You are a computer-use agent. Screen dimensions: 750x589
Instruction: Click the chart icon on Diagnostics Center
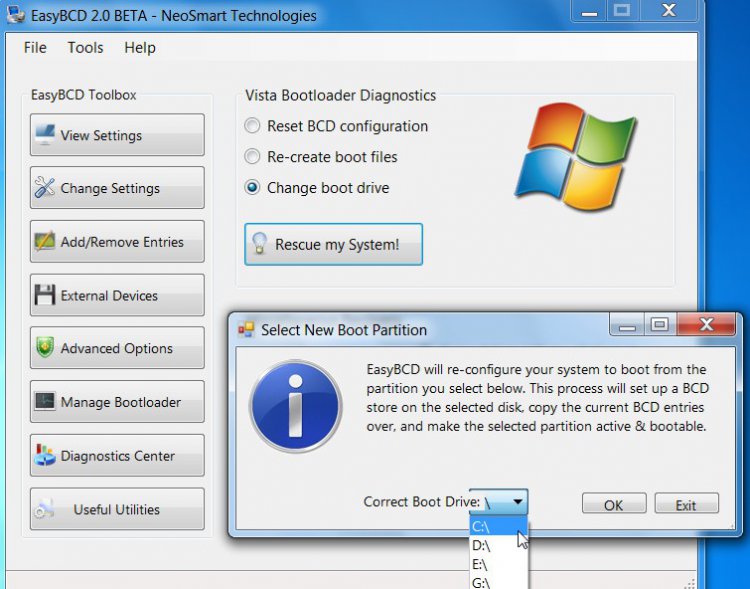(x=44, y=455)
